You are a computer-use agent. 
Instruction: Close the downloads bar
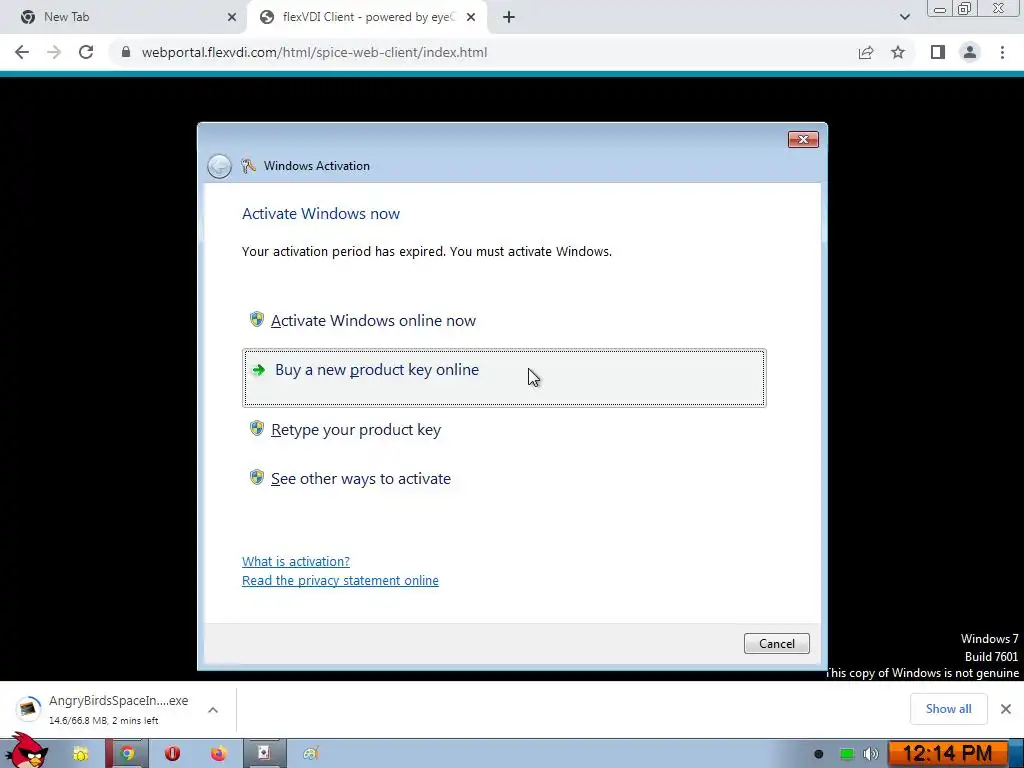pyautogui.click(x=1006, y=709)
